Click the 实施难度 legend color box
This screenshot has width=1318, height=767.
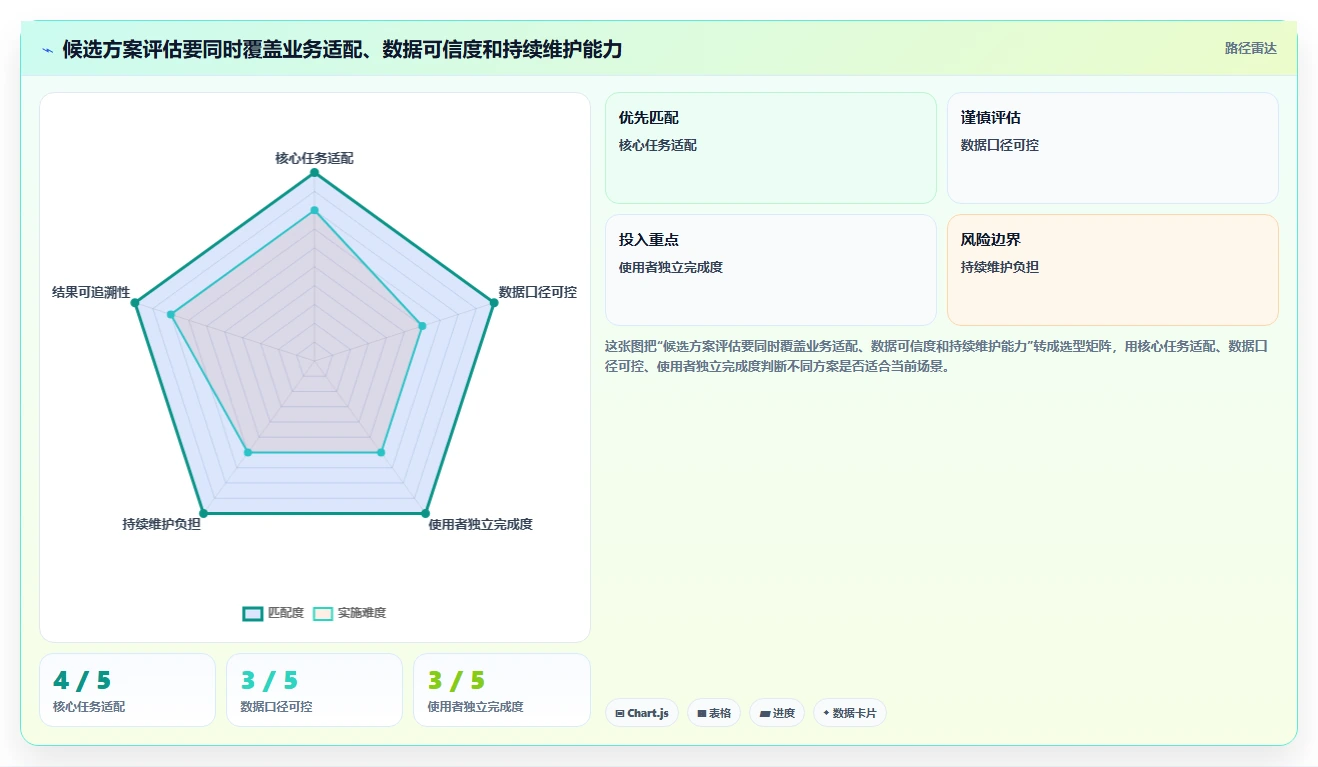click(323, 613)
